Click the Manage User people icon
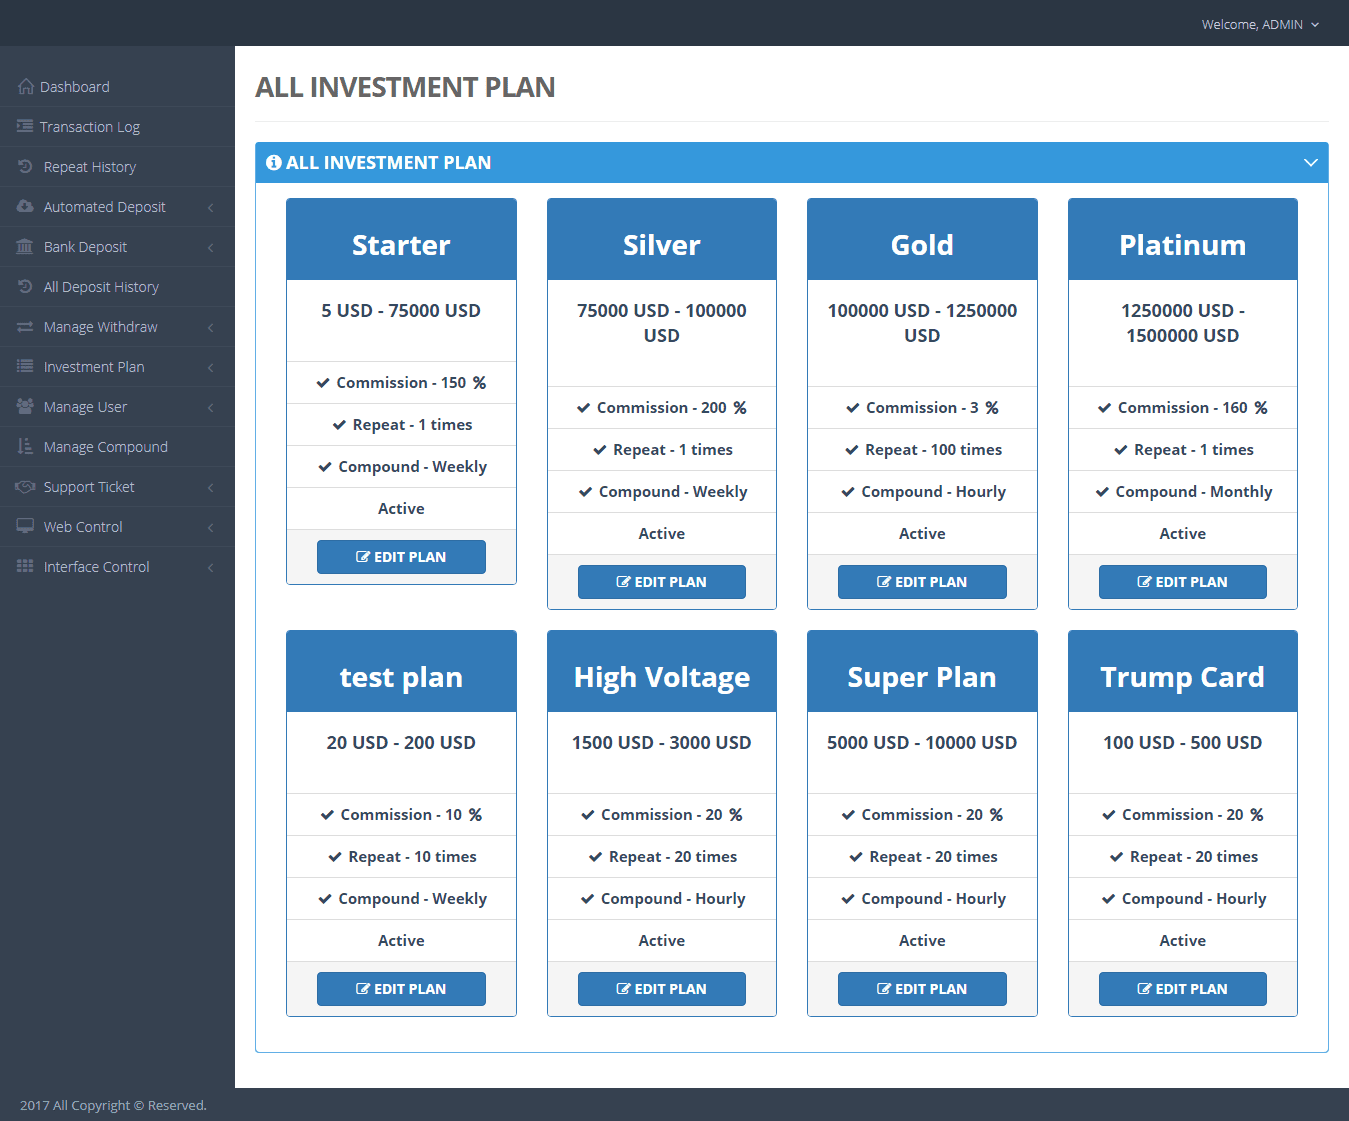 [25, 406]
